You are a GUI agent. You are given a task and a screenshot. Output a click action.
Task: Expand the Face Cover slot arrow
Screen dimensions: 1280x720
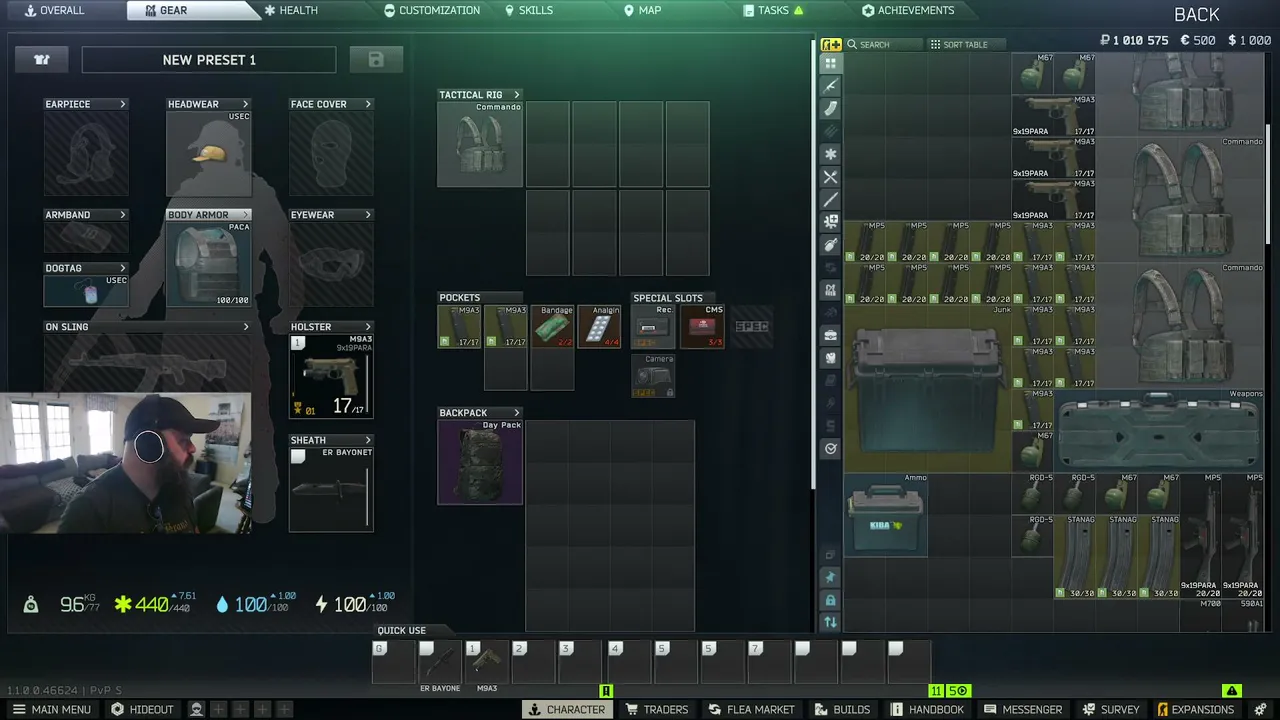tap(368, 104)
